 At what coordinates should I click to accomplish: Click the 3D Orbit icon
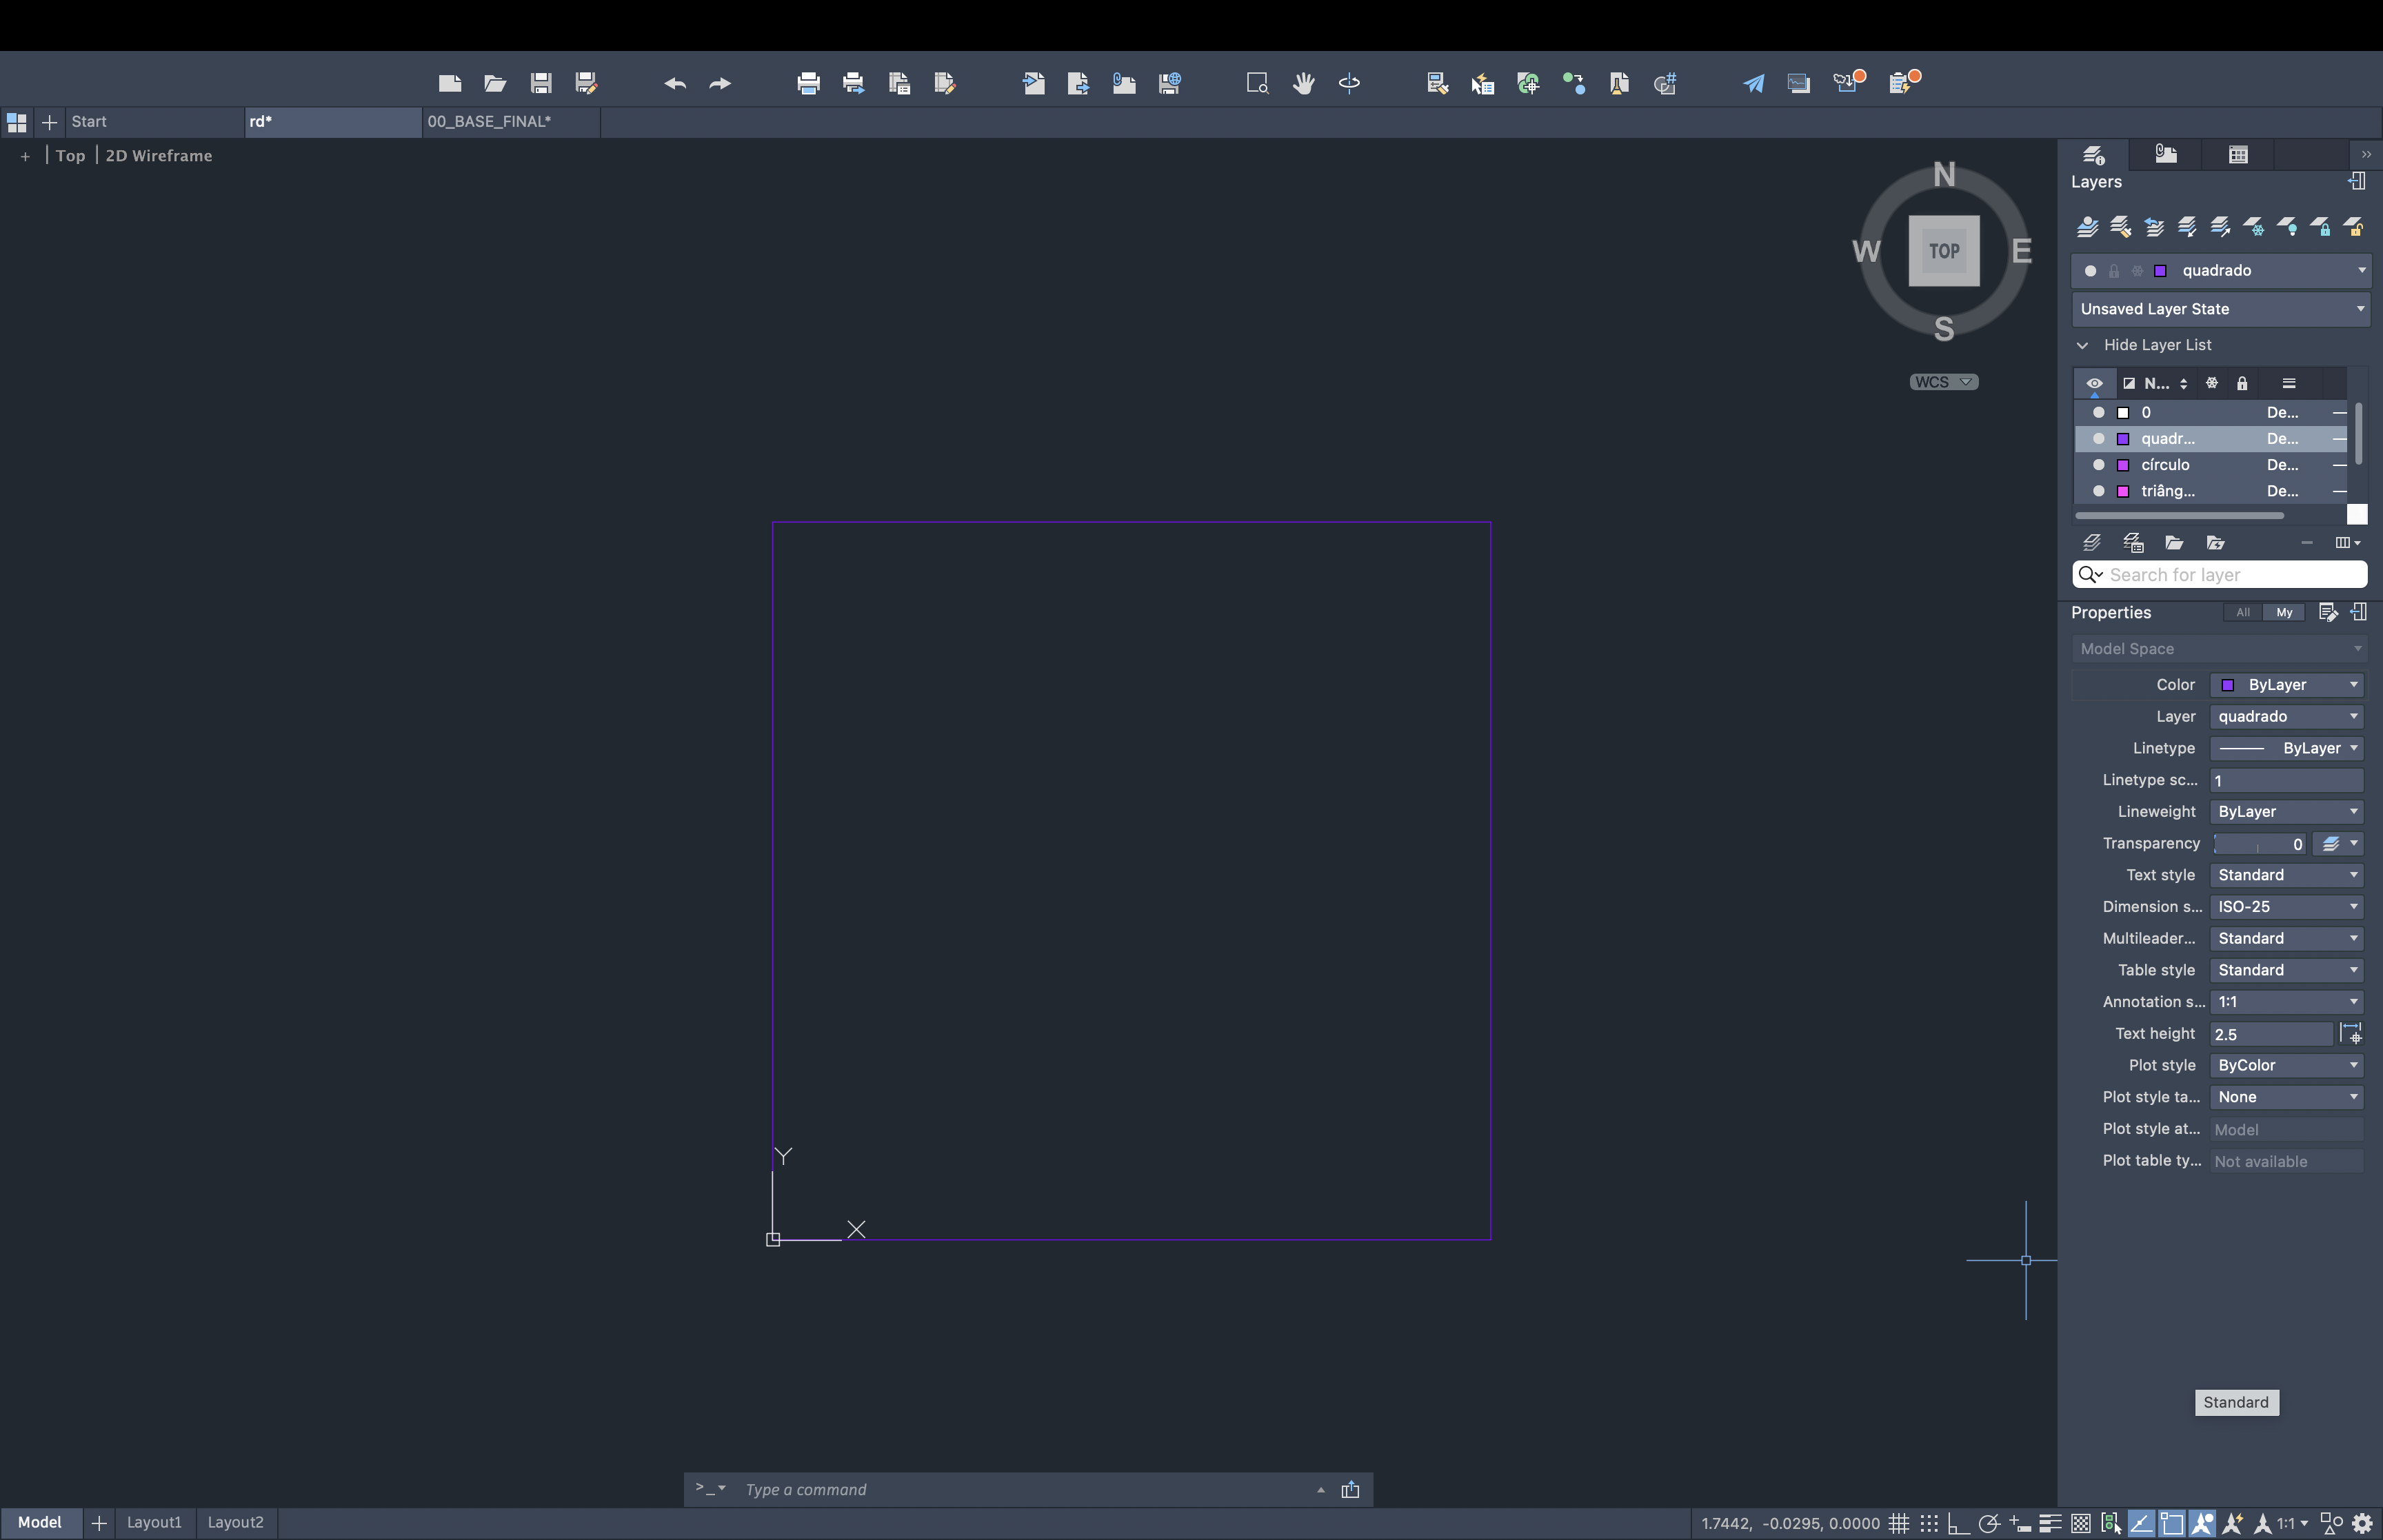1349,83
